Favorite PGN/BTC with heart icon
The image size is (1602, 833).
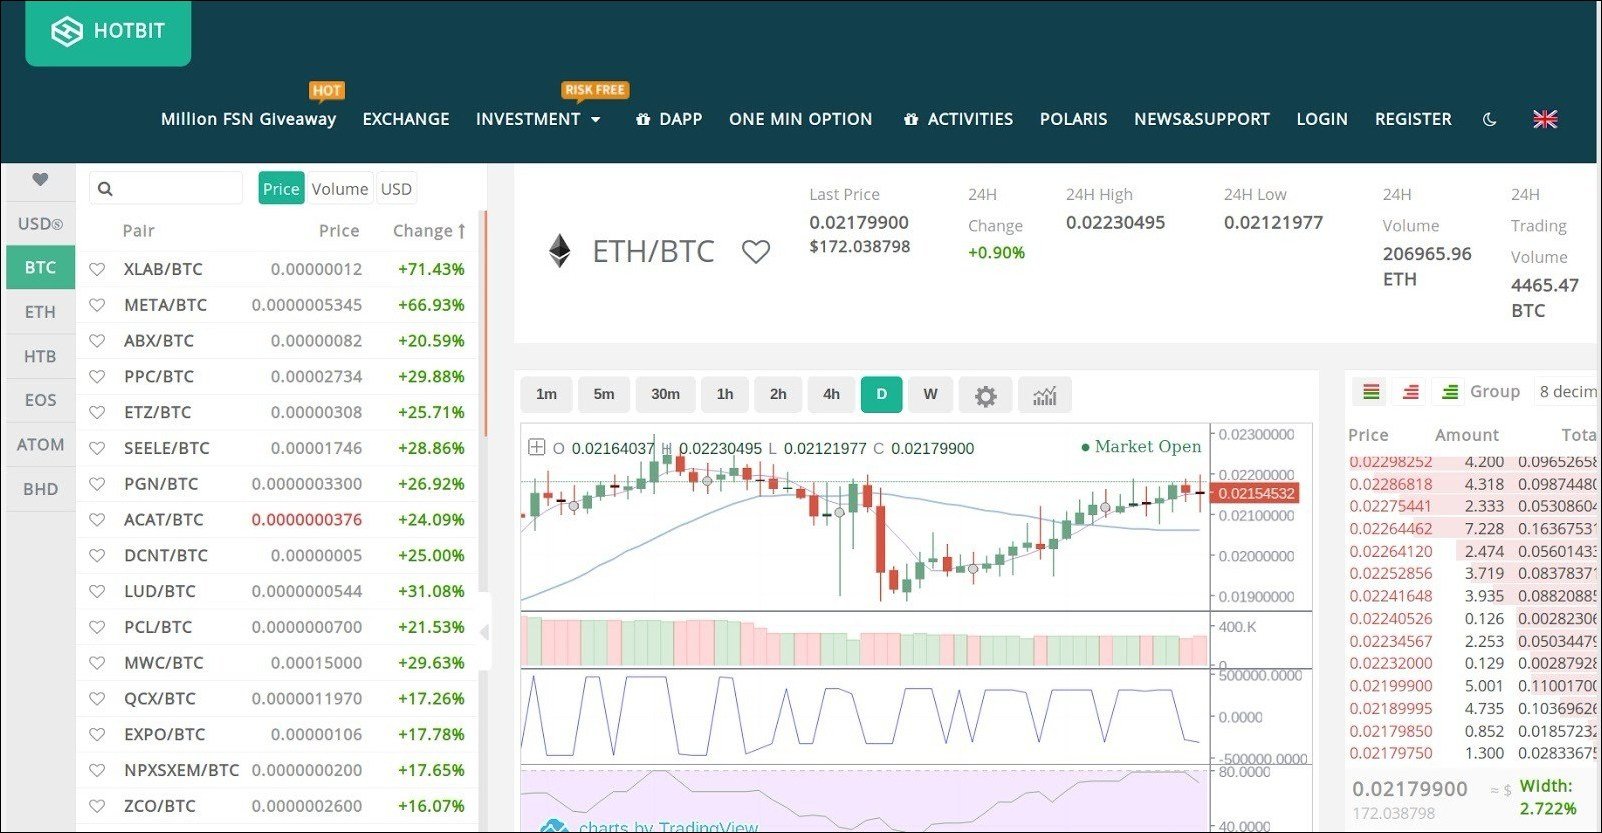tap(97, 484)
